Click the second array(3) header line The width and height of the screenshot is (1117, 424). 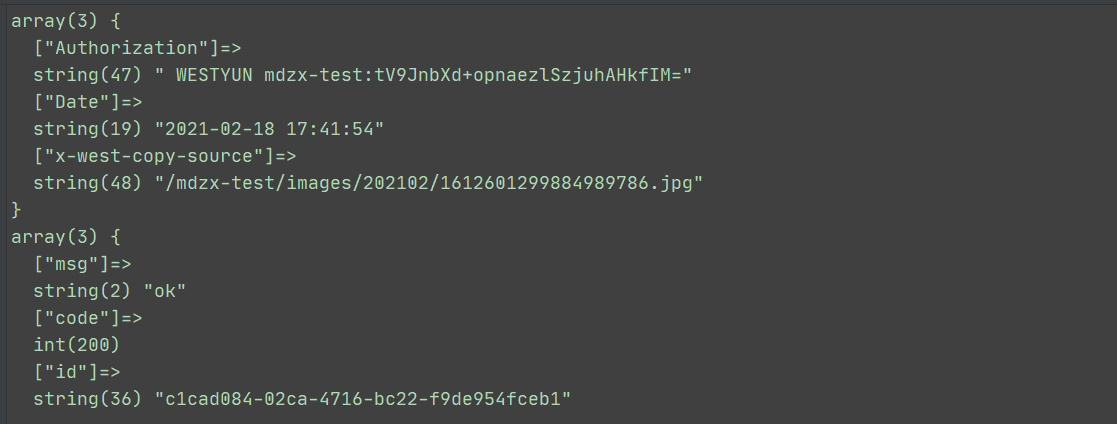tap(64, 236)
